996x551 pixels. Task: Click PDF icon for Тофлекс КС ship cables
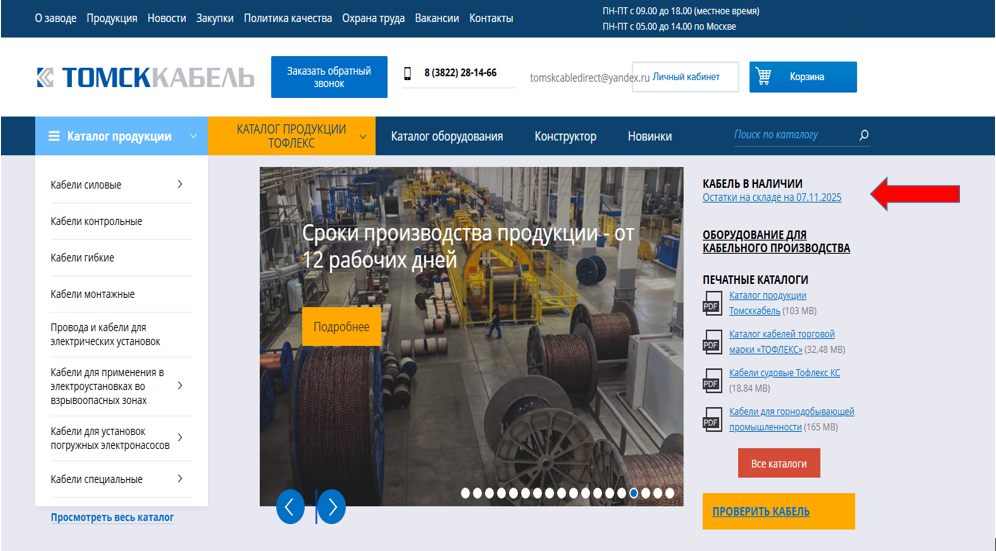[712, 381]
